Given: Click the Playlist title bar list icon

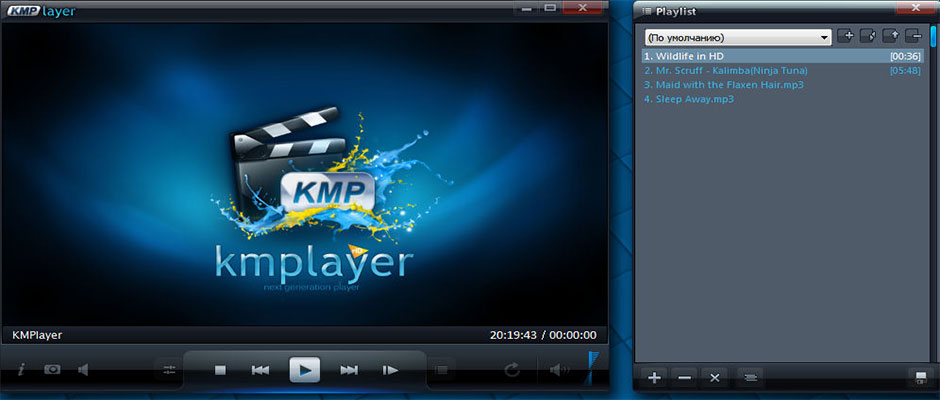Looking at the screenshot, I should click(646, 11).
